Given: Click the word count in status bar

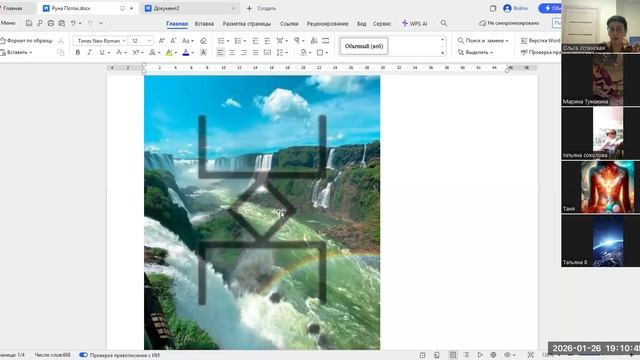Looking at the screenshot, I should (x=52, y=355).
